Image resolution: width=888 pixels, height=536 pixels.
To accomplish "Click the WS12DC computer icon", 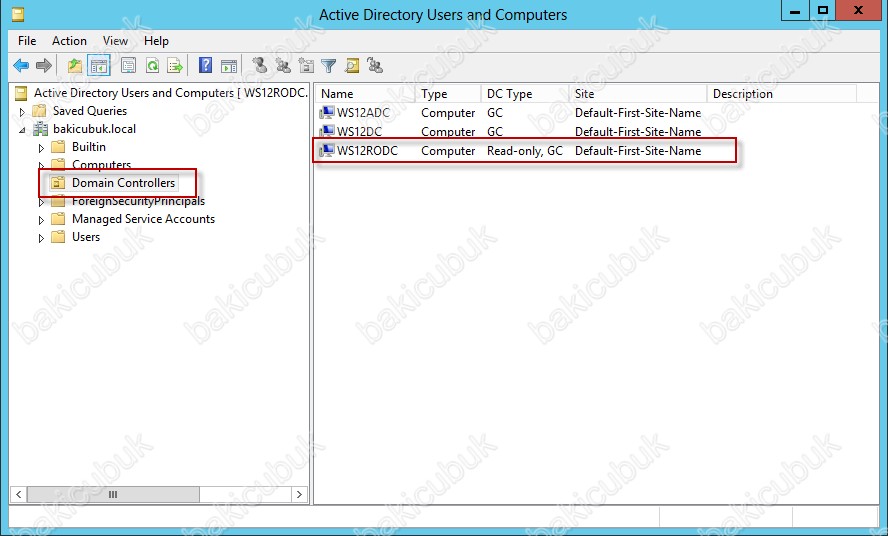I will coord(327,131).
